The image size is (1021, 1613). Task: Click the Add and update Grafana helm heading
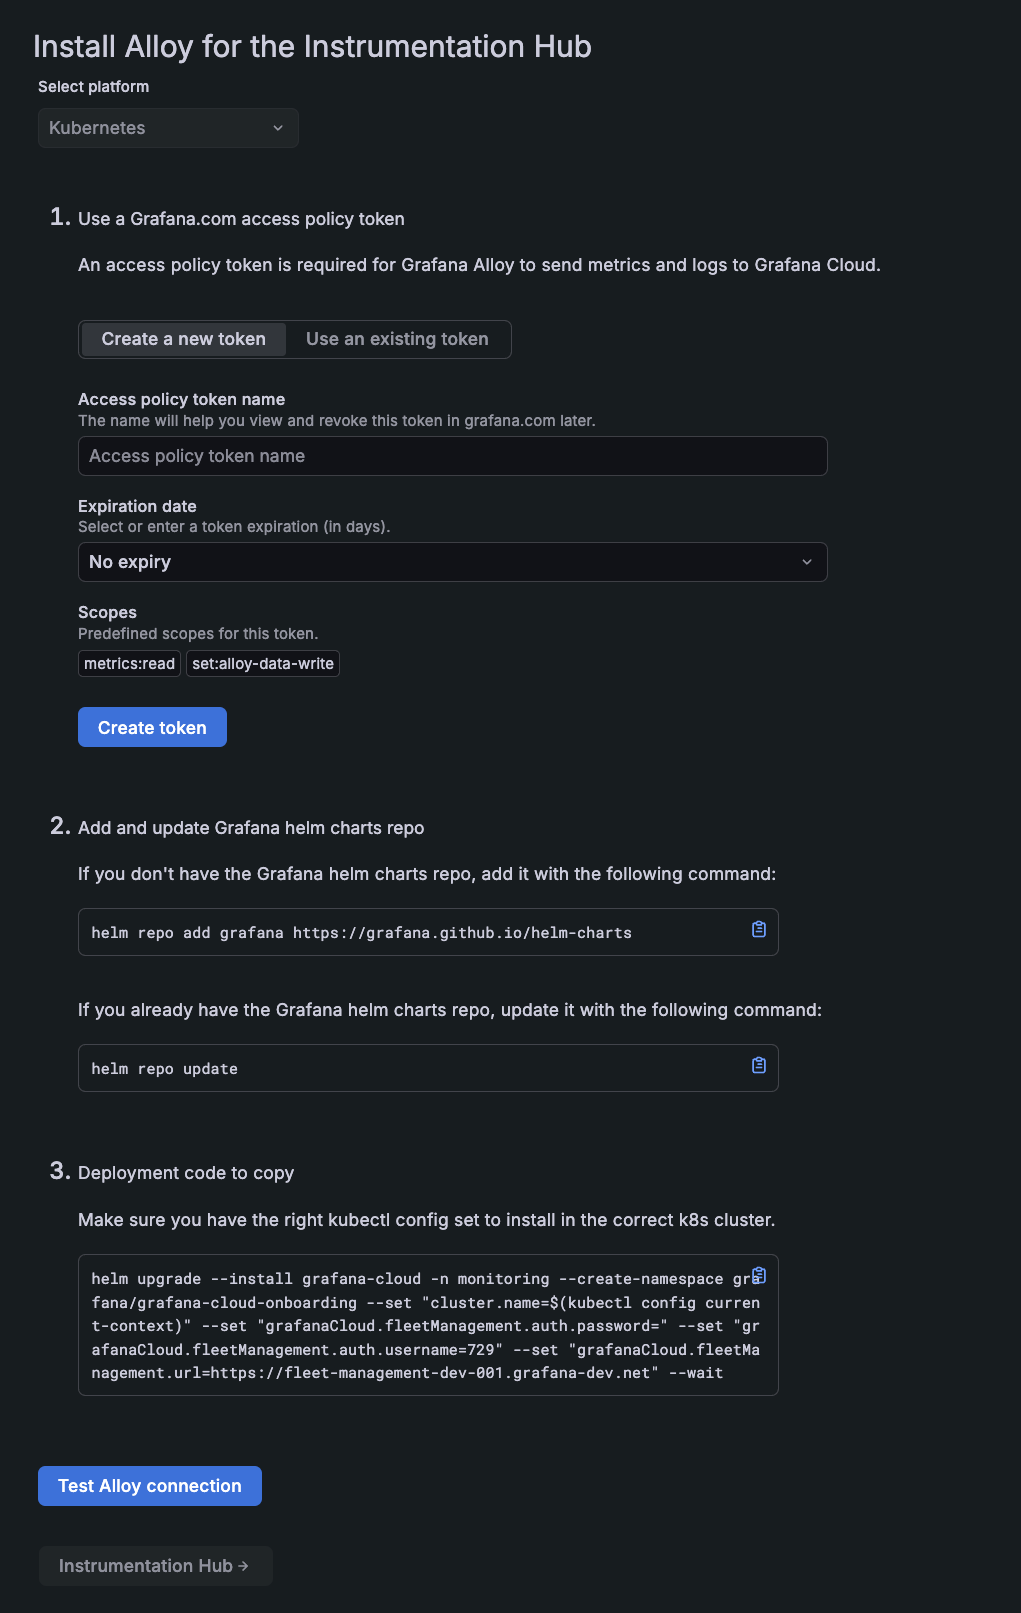[251, 828]
